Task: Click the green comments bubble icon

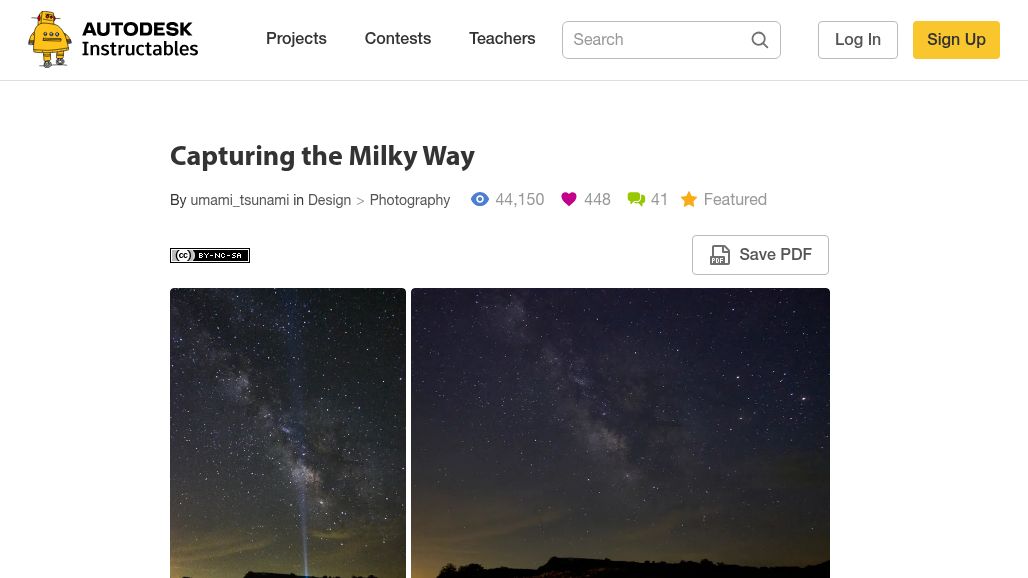Action: tap(636, 199)
